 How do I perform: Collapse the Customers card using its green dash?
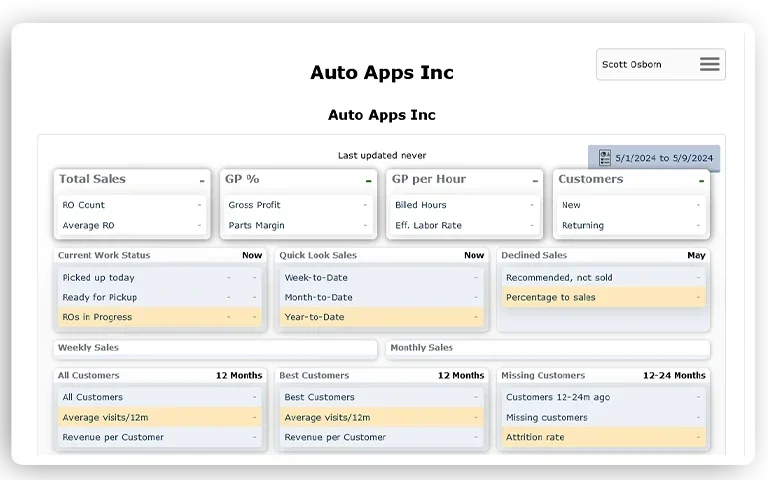click(x=701, y=181)
